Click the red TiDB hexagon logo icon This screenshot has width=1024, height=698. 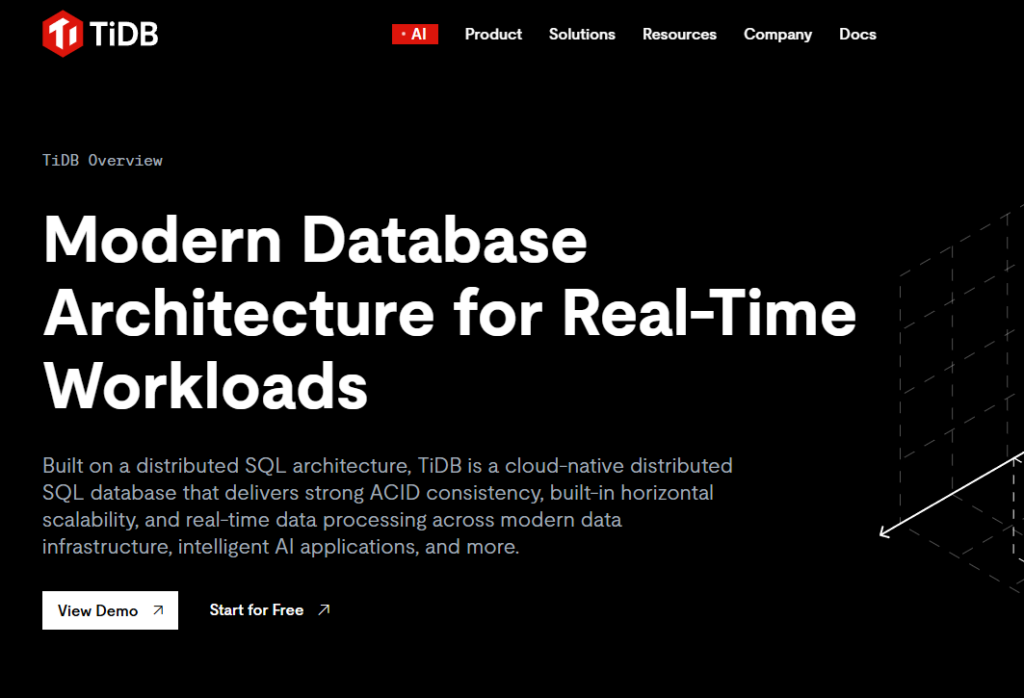pyautogui.click(x=63, y=34)
